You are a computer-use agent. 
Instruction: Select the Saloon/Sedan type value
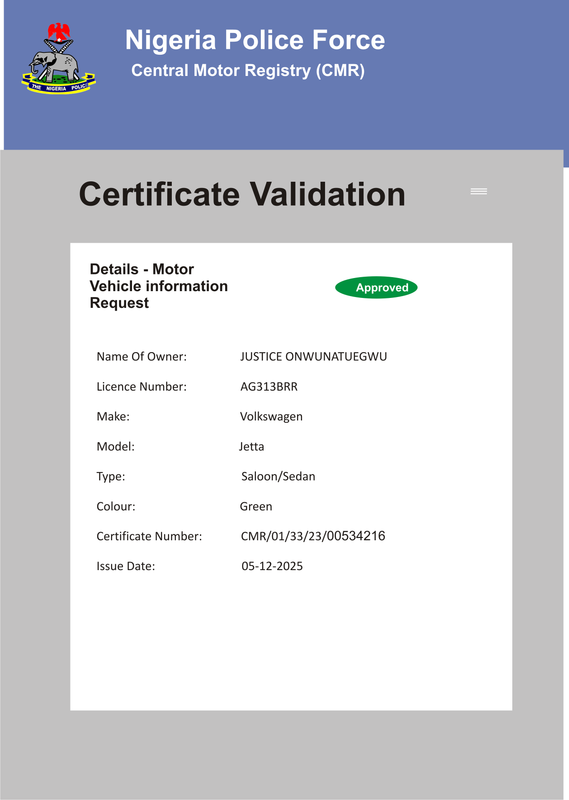(x=278, y=477)
